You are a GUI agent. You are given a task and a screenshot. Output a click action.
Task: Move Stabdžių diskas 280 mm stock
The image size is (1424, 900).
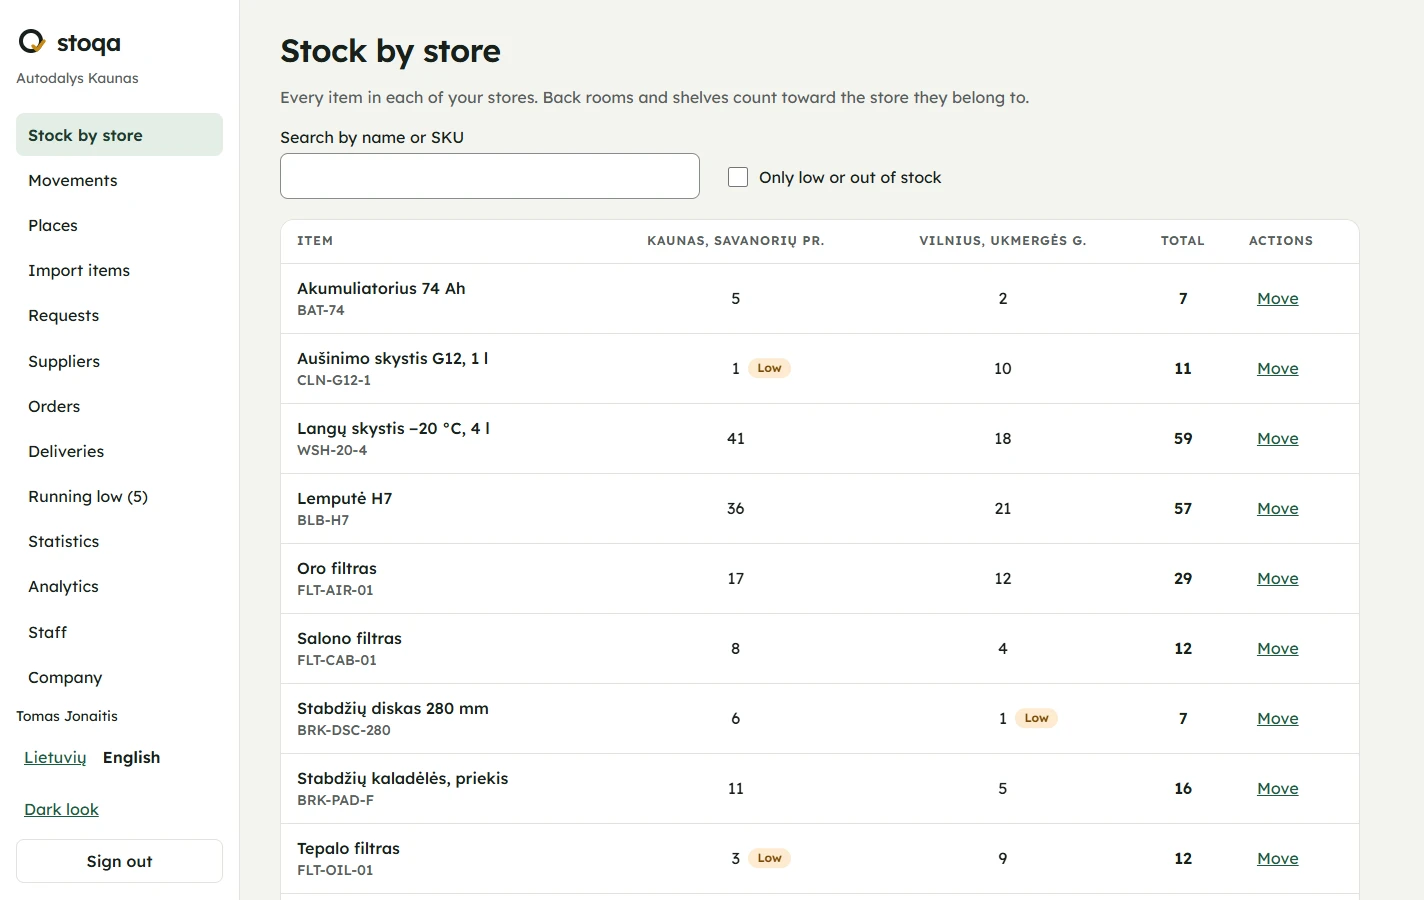pos(1277,718)
